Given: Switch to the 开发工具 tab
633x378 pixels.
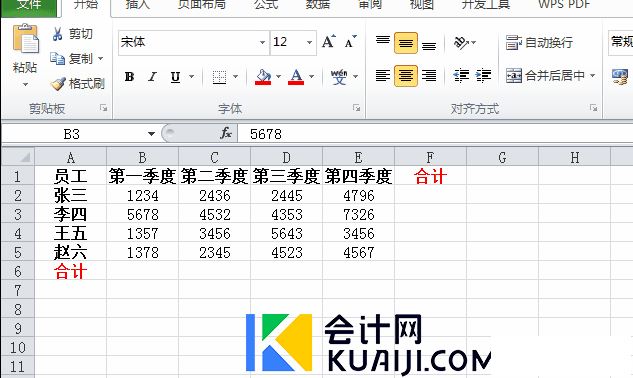Looking at the screenshot, I should coord(486,4).
